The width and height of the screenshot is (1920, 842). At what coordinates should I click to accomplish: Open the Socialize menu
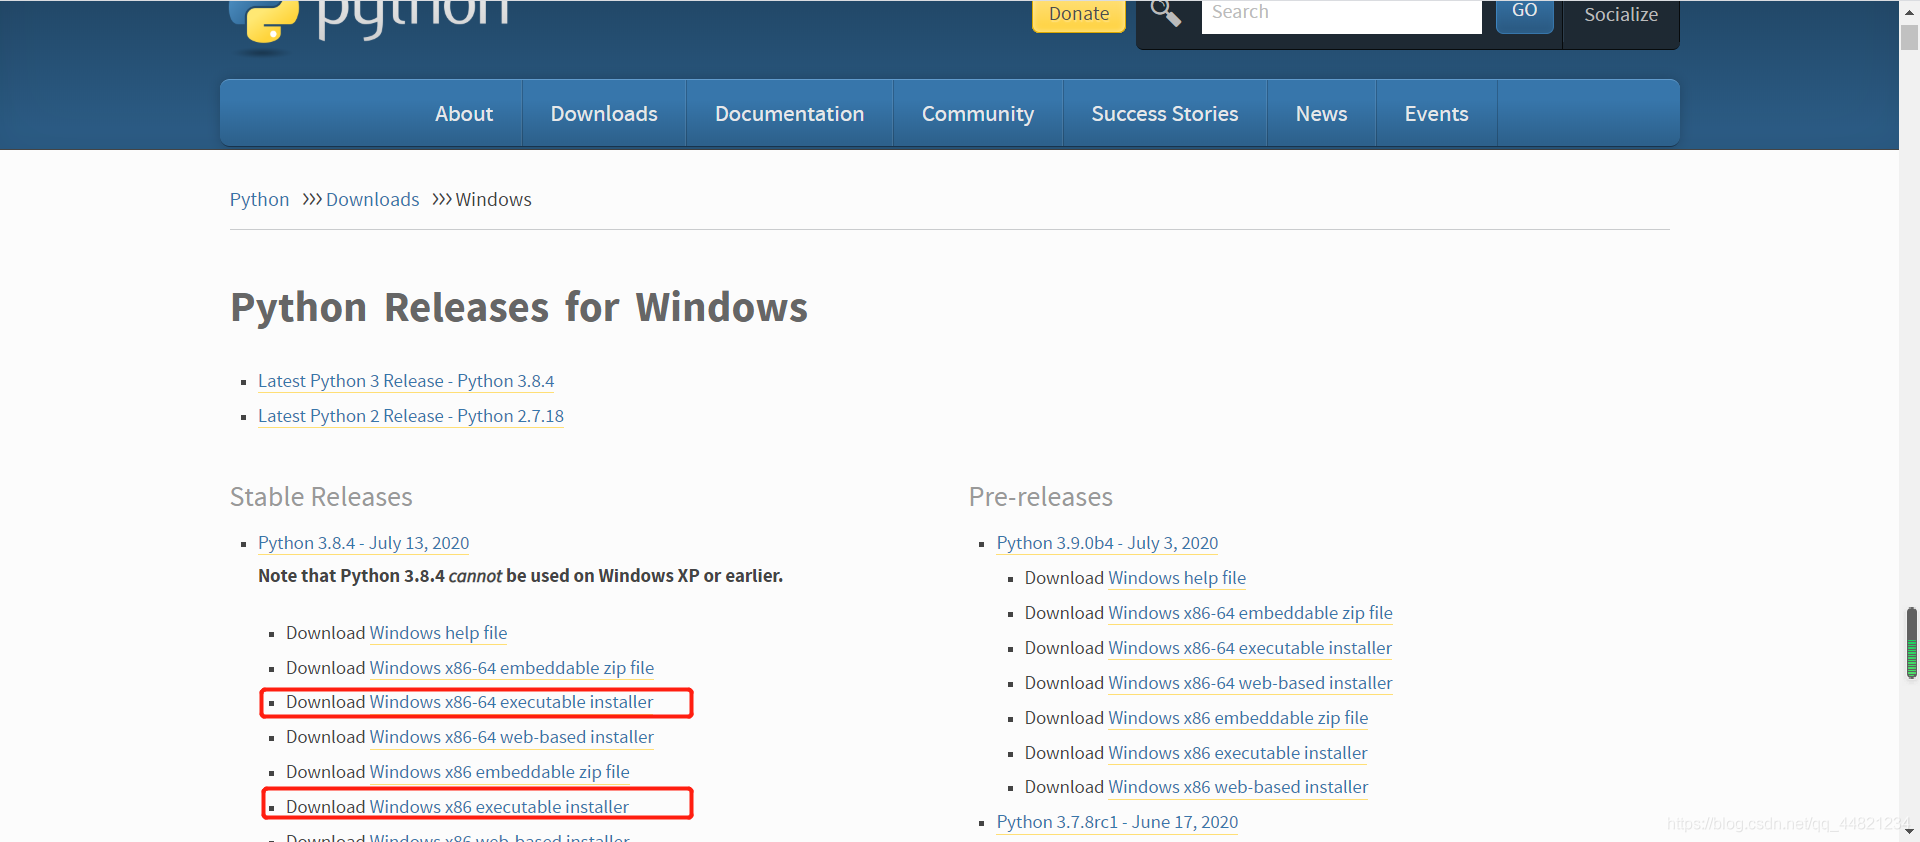coord(1621,16)
